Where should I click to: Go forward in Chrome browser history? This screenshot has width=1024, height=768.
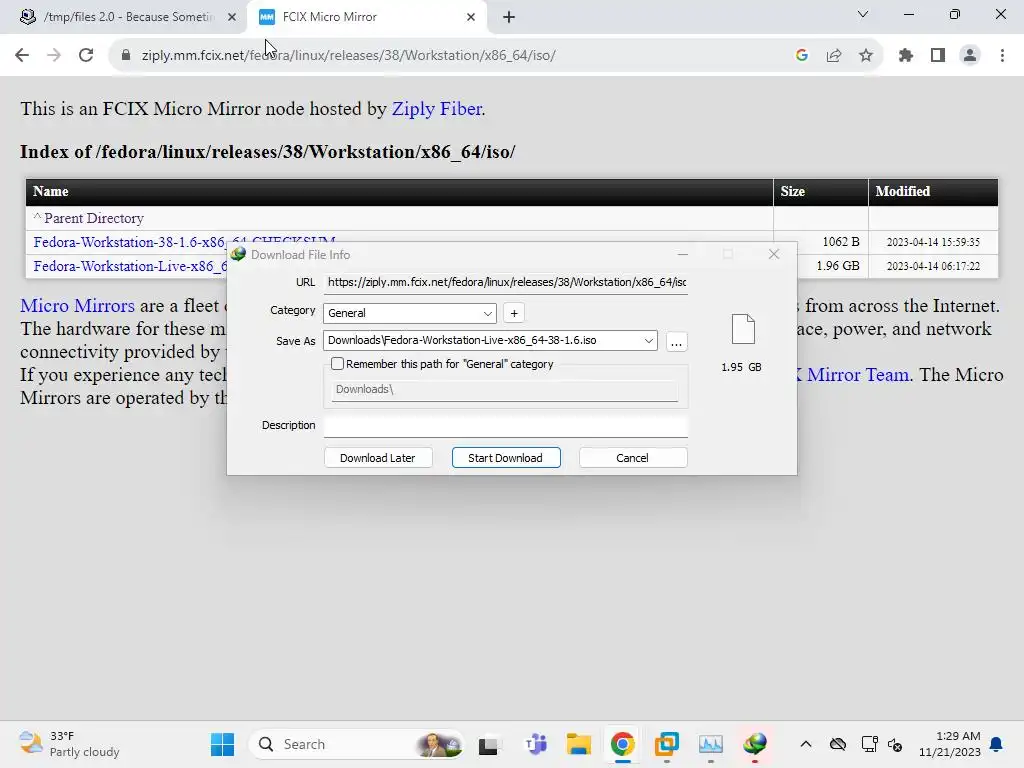click(54, 56)
